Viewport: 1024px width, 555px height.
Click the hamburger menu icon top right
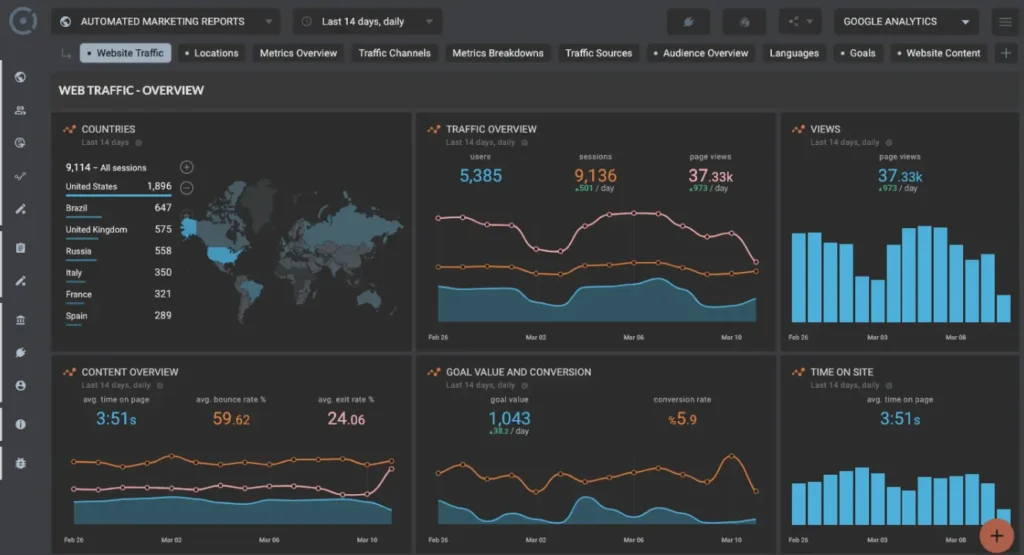[1004, 22]
